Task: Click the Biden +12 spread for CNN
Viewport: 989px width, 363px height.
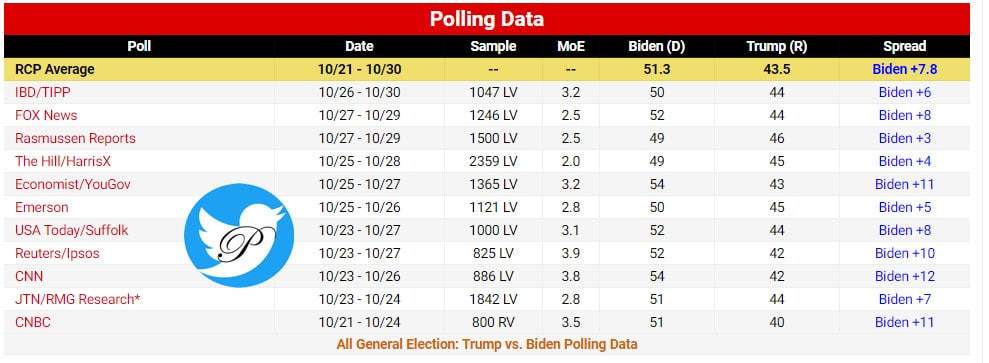Action: point(904,277)
